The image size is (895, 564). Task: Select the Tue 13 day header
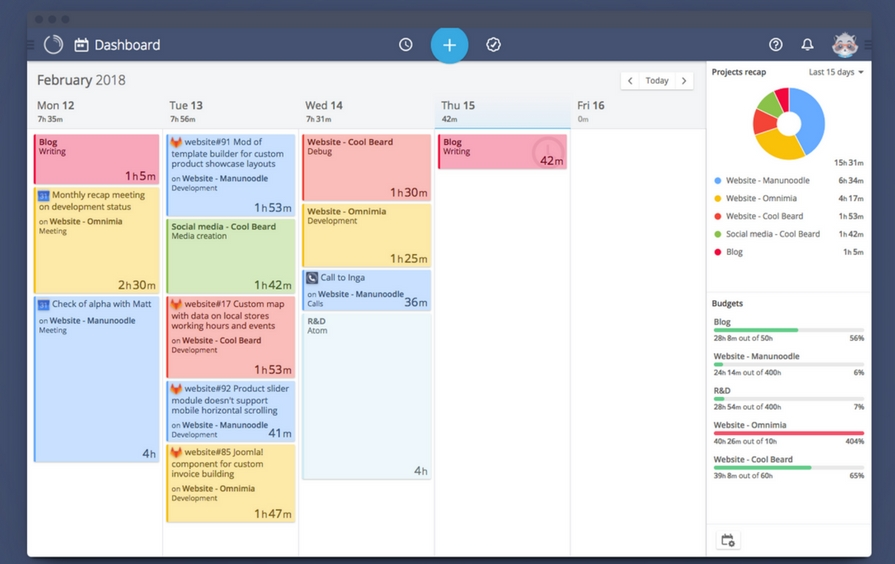point(186,106)
